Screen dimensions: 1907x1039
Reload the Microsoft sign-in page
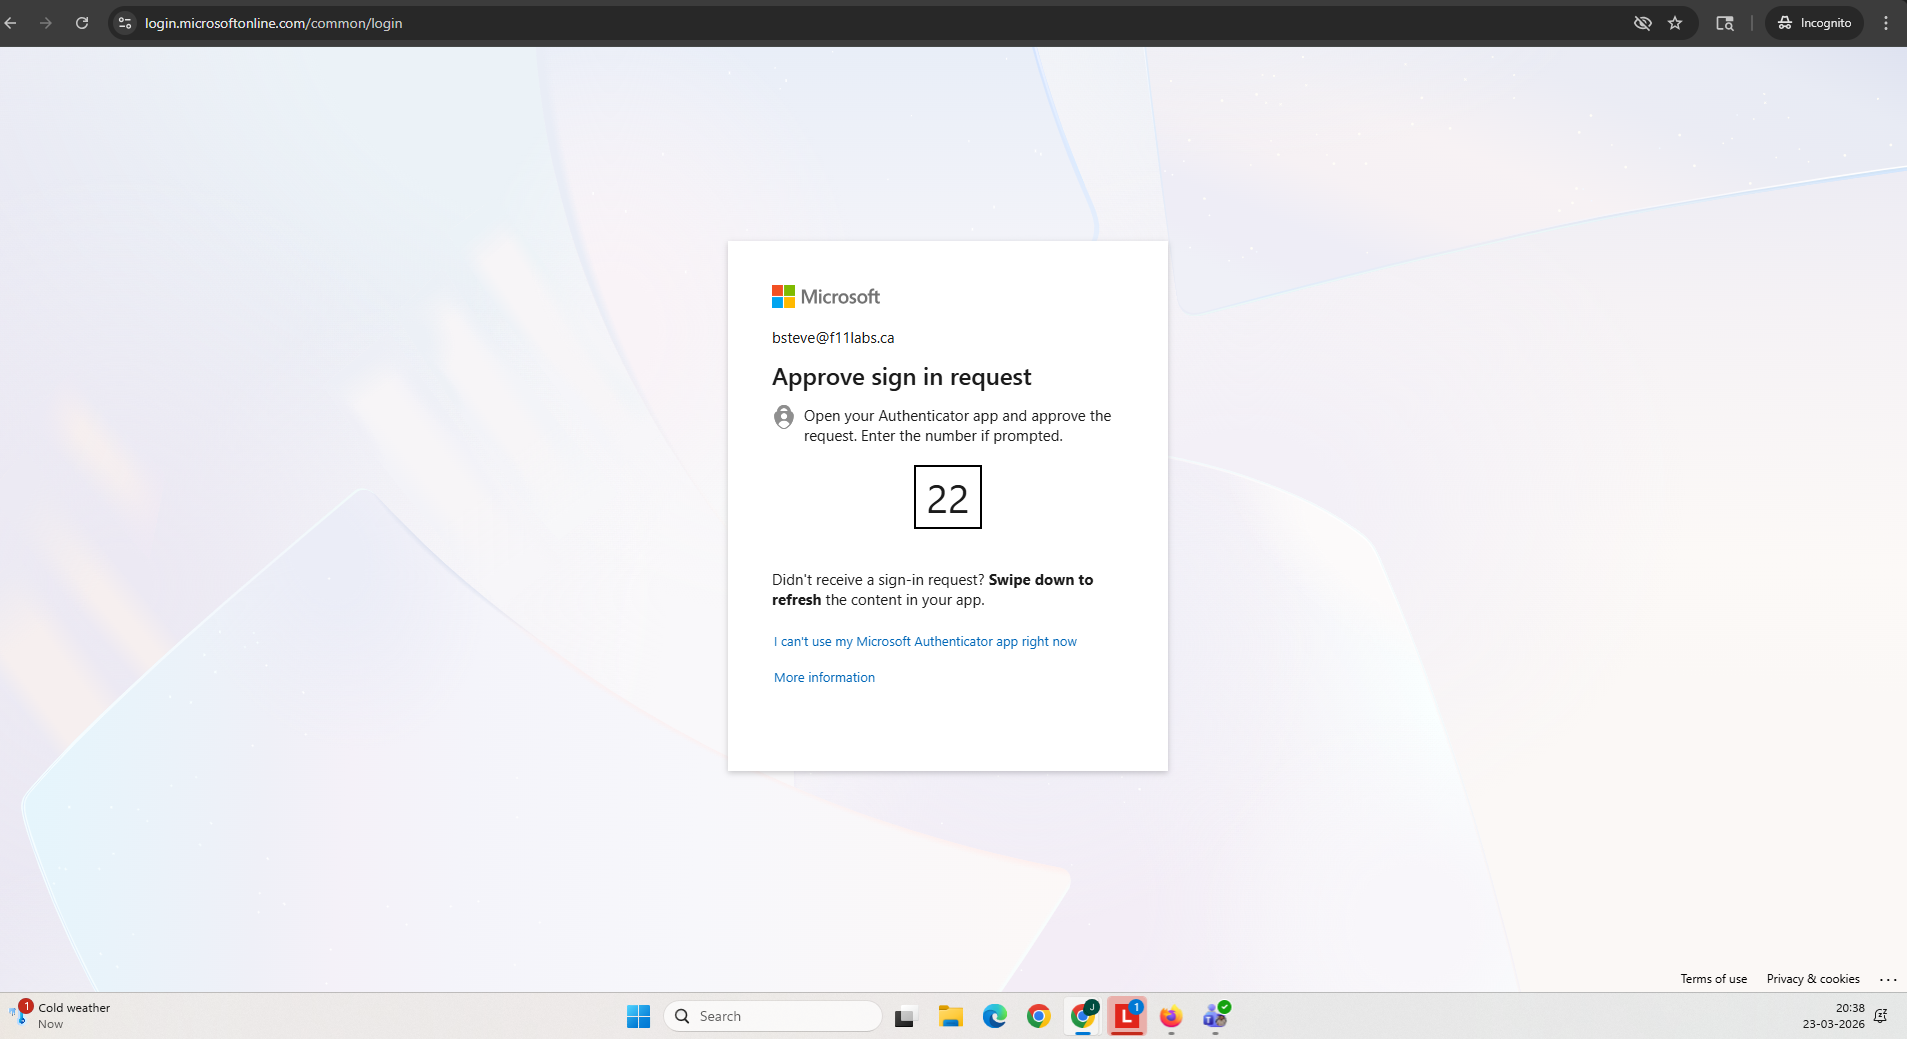click(x=82, y=23)
